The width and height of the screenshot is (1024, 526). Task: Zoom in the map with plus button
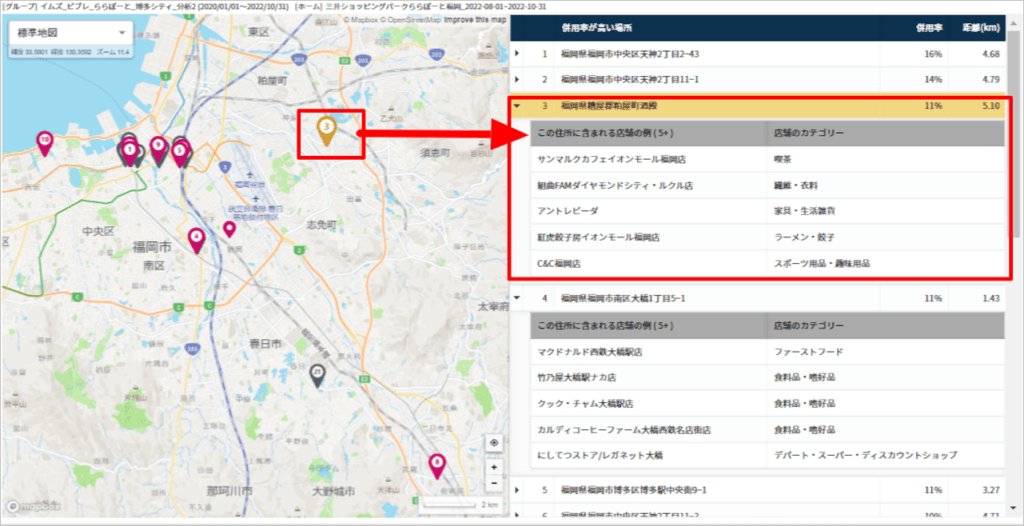(494, 468)
